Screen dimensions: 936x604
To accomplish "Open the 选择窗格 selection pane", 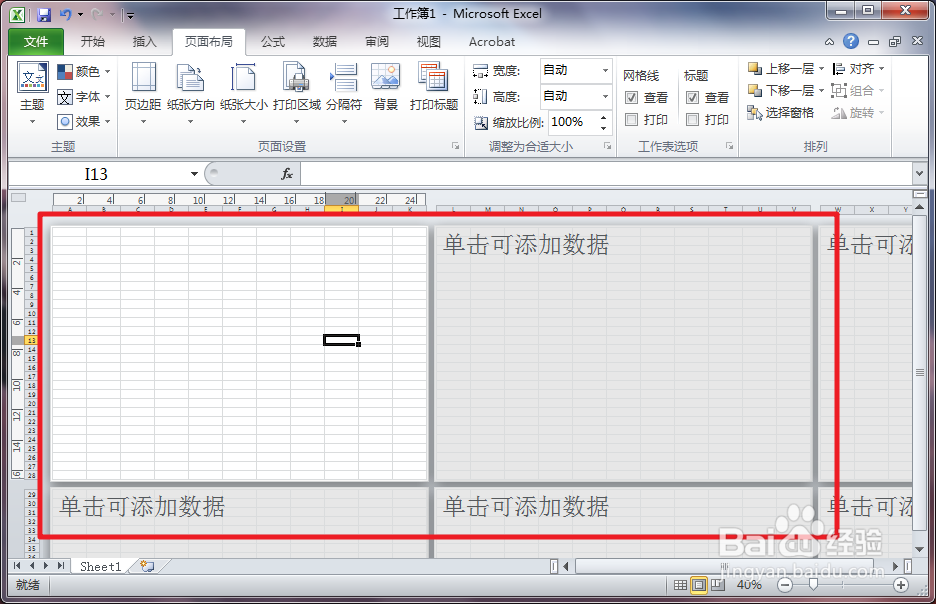I will [x=781, y=113].
